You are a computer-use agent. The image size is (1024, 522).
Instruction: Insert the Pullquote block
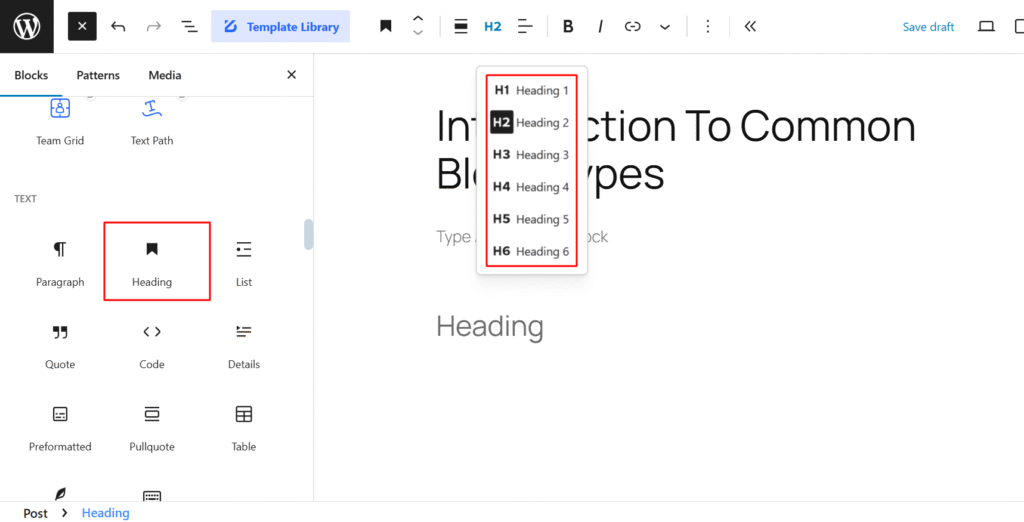point(152,427)
